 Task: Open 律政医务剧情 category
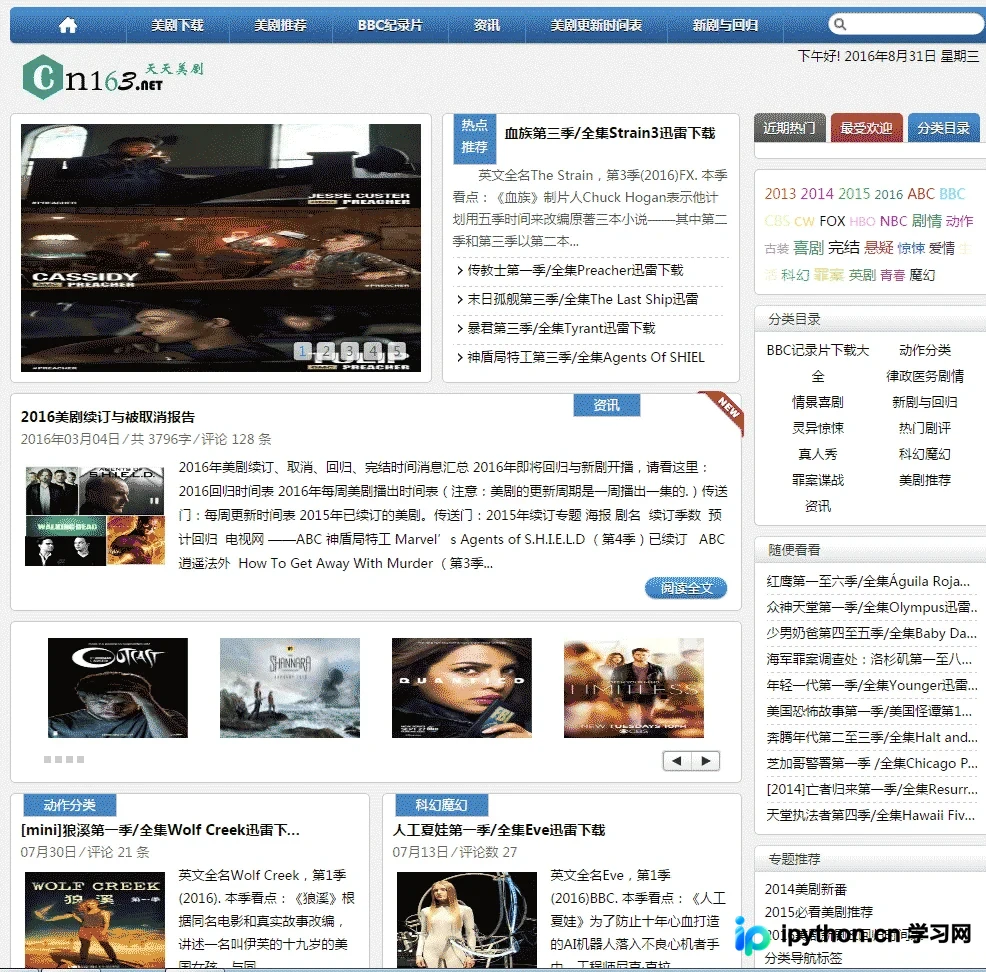tap(925, 376)
